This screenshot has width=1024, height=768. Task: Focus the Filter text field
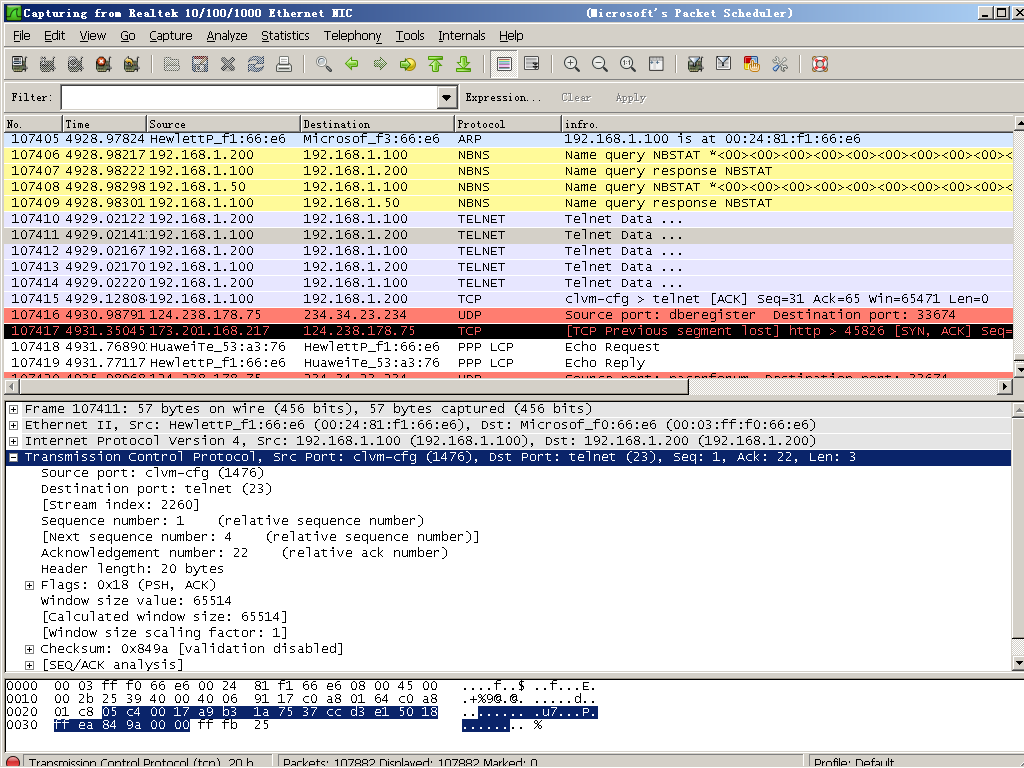coord(251,97)
